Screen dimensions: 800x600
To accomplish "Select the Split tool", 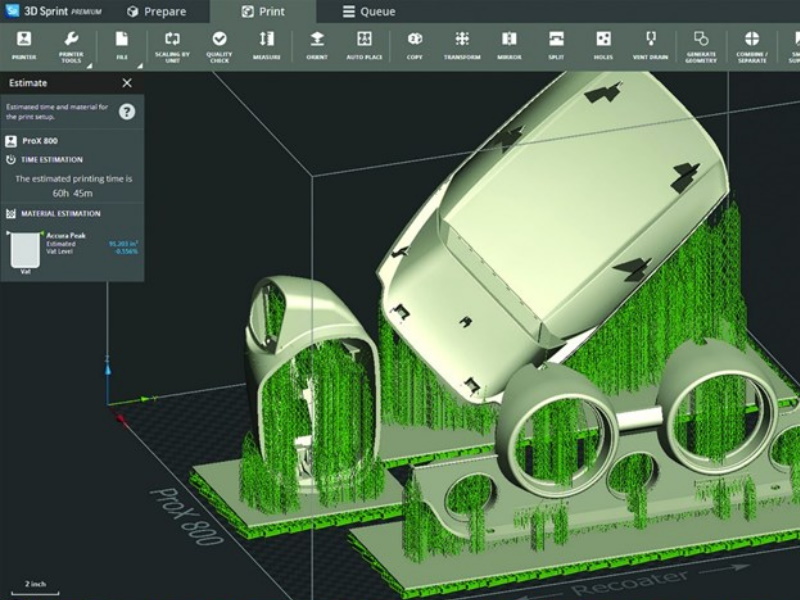I will coord(556,45).
